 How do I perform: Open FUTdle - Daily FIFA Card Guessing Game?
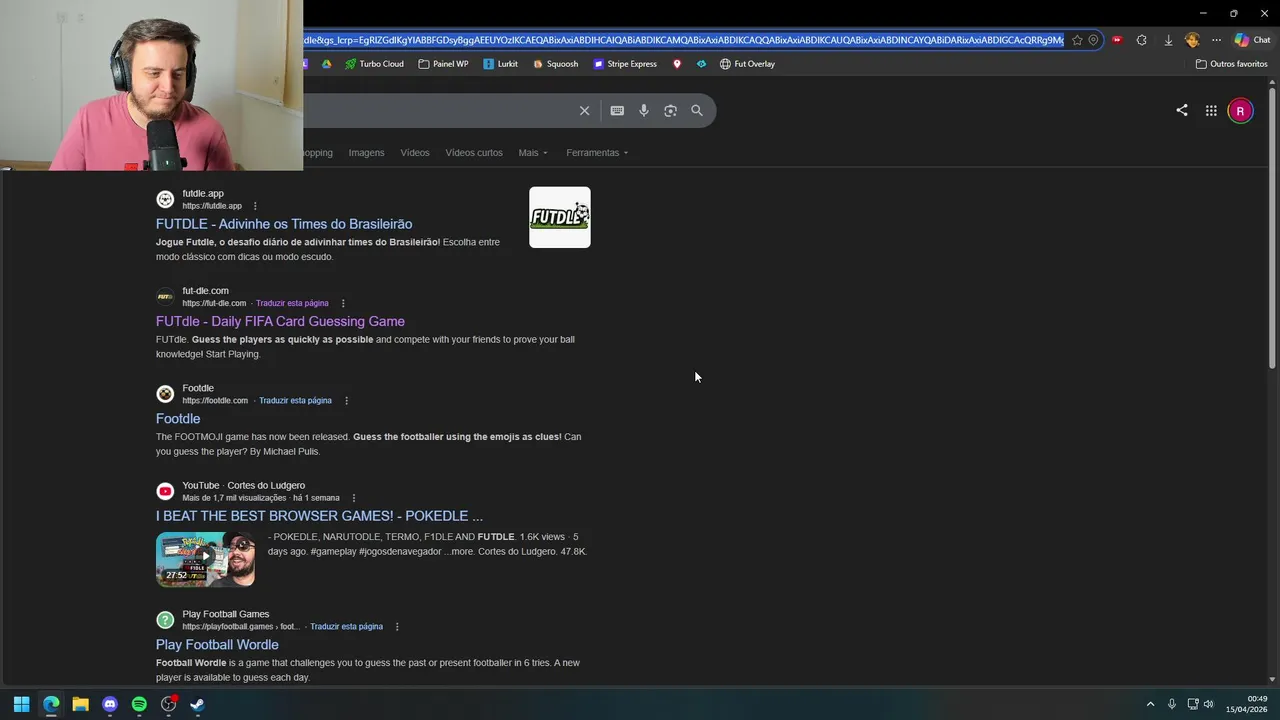(280, 321)
